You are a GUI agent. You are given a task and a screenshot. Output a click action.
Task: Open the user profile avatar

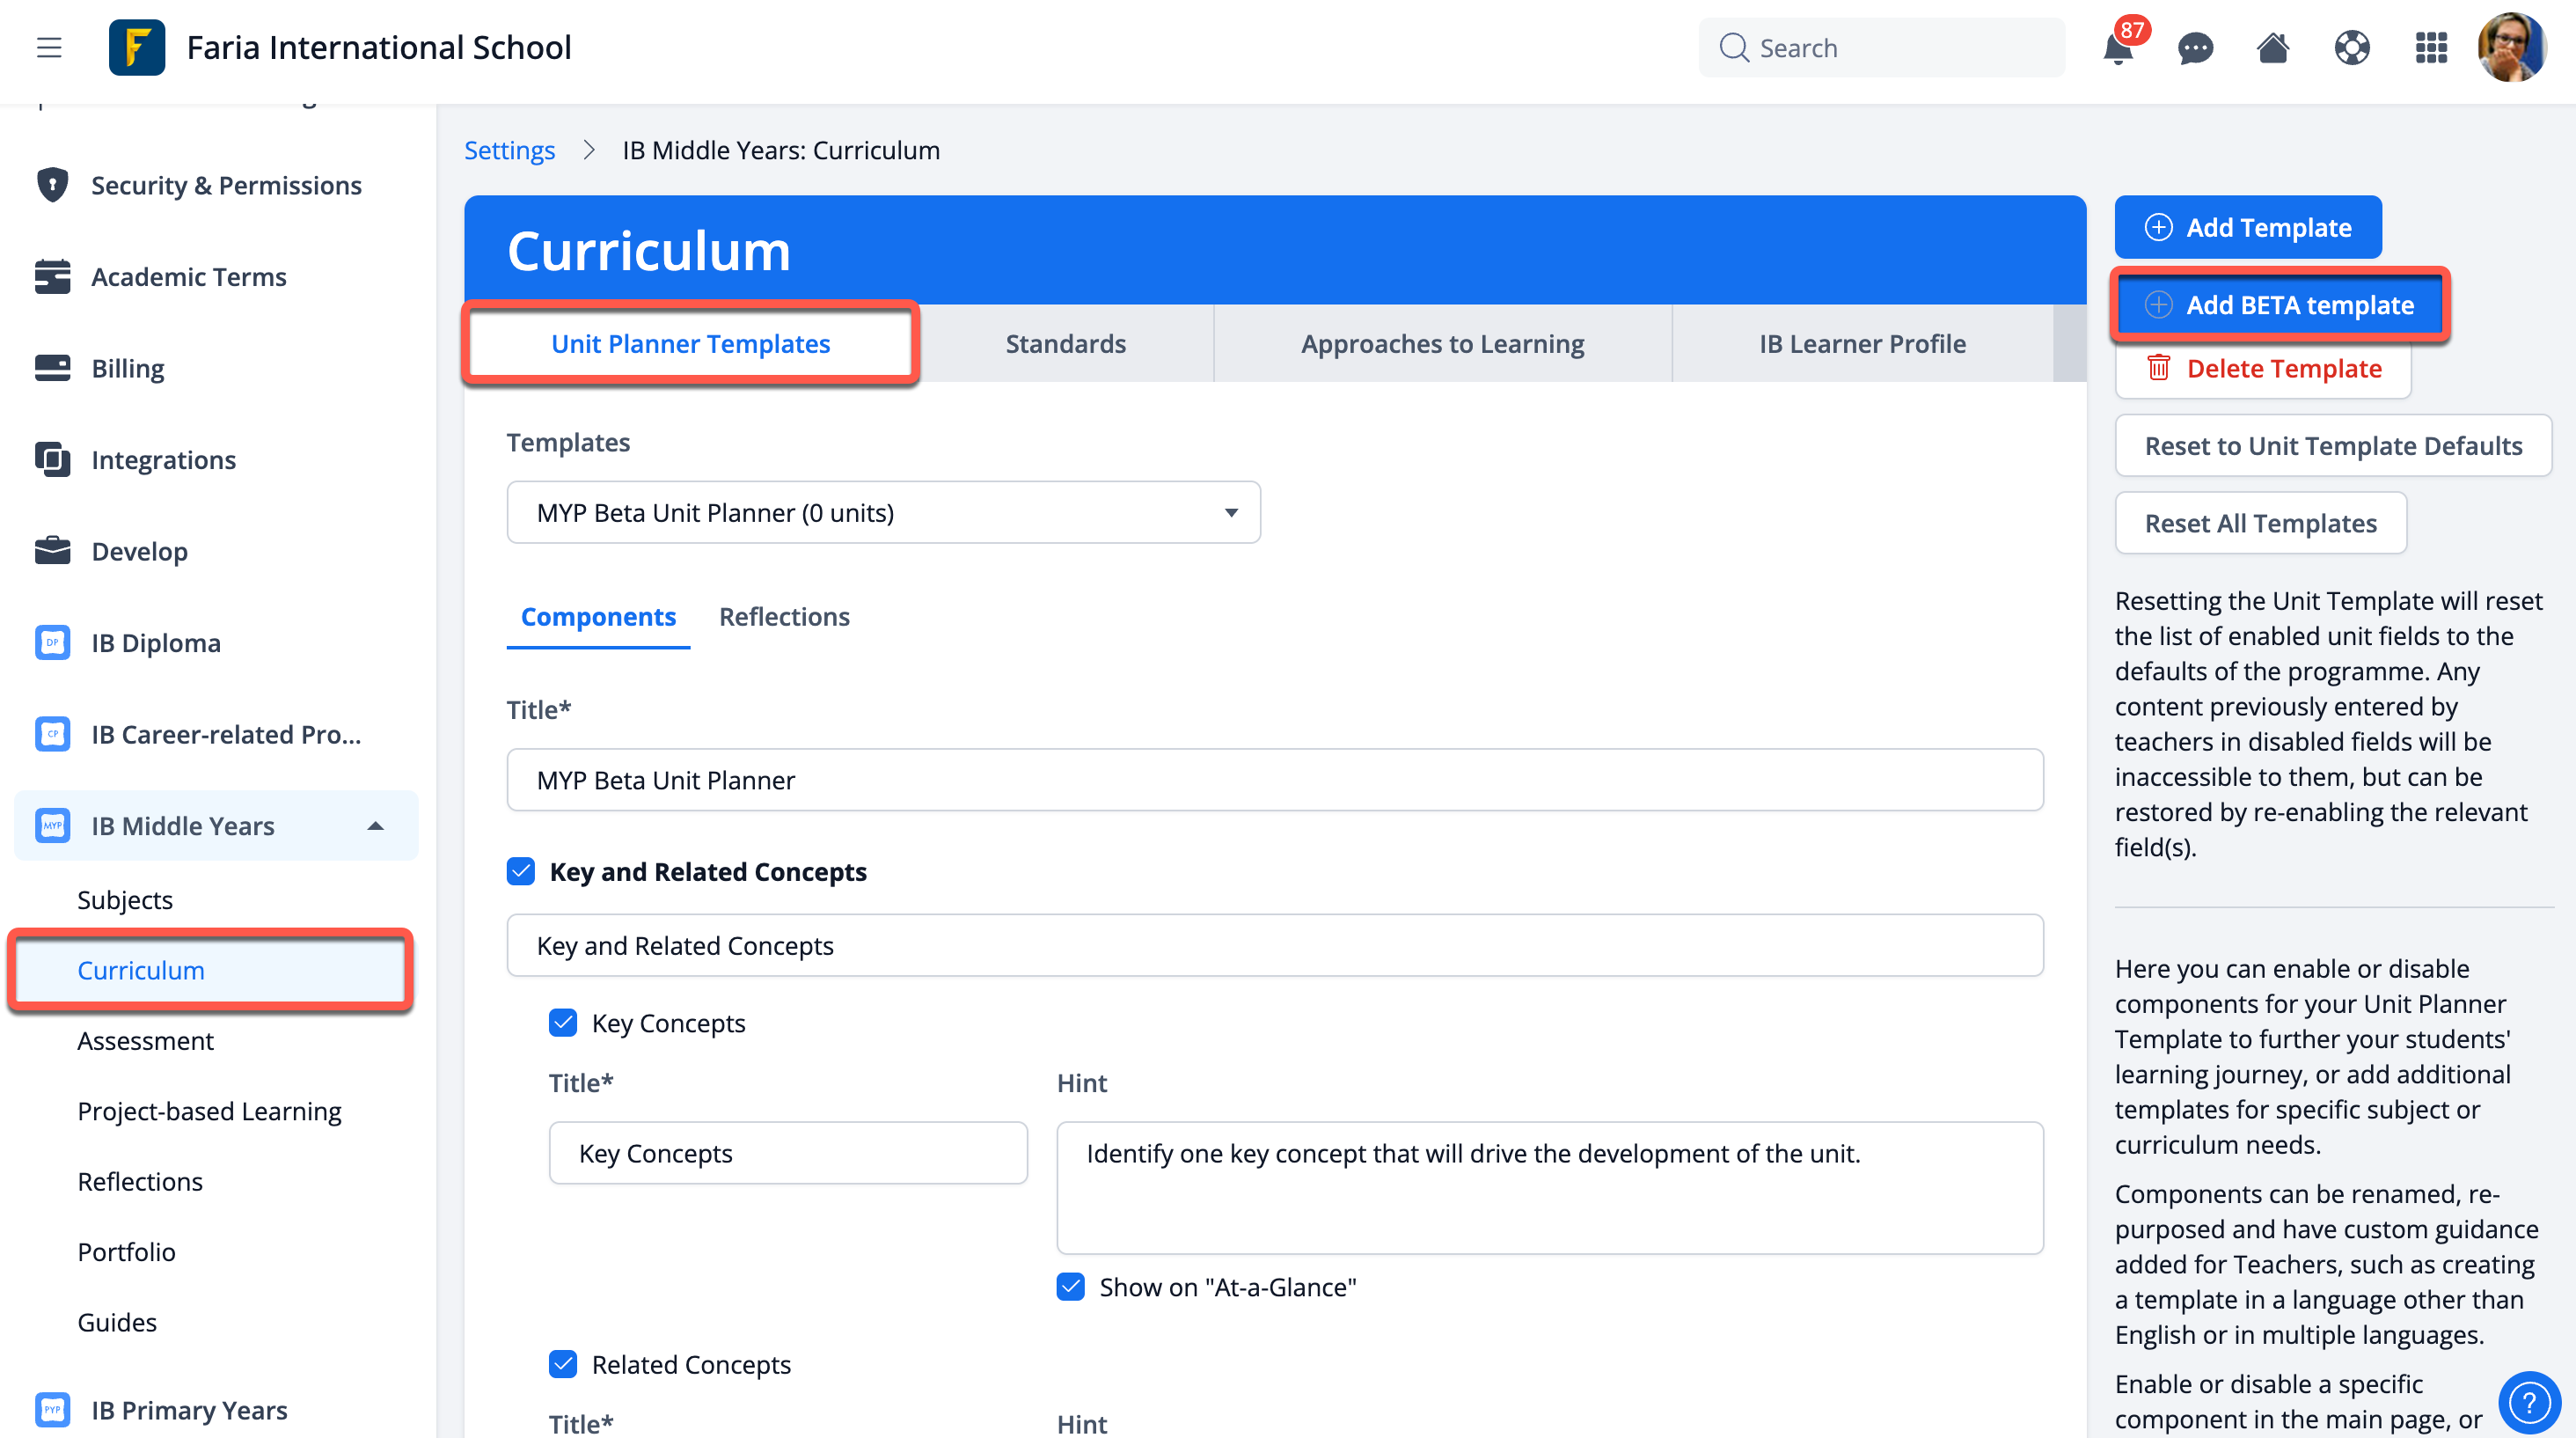tap(2511, 47)
